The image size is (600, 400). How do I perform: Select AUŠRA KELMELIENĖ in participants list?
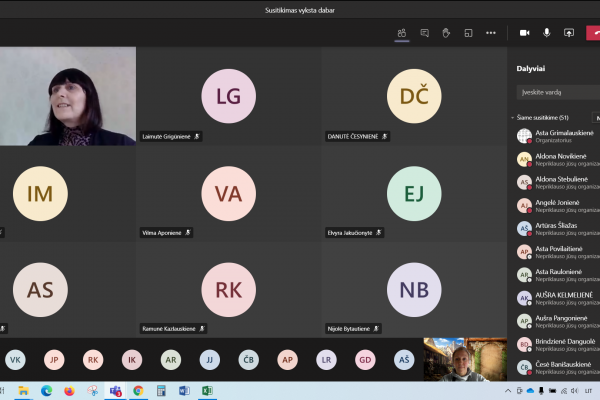(558, 298)
